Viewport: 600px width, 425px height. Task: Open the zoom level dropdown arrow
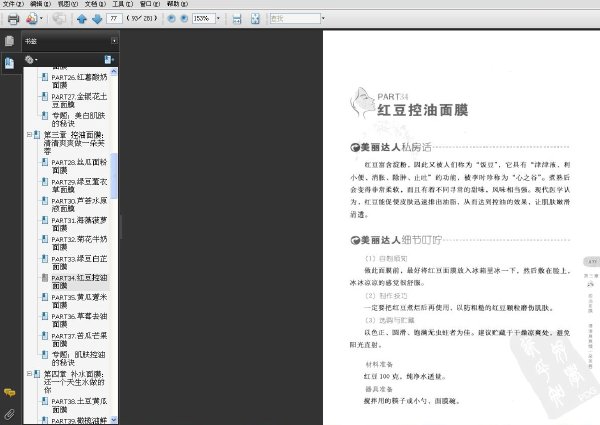pos(218,18)
